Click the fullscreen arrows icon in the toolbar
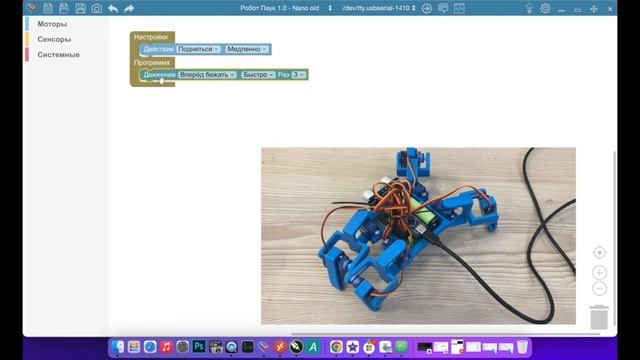Screen dimensions: 640x360 [594, 9]
